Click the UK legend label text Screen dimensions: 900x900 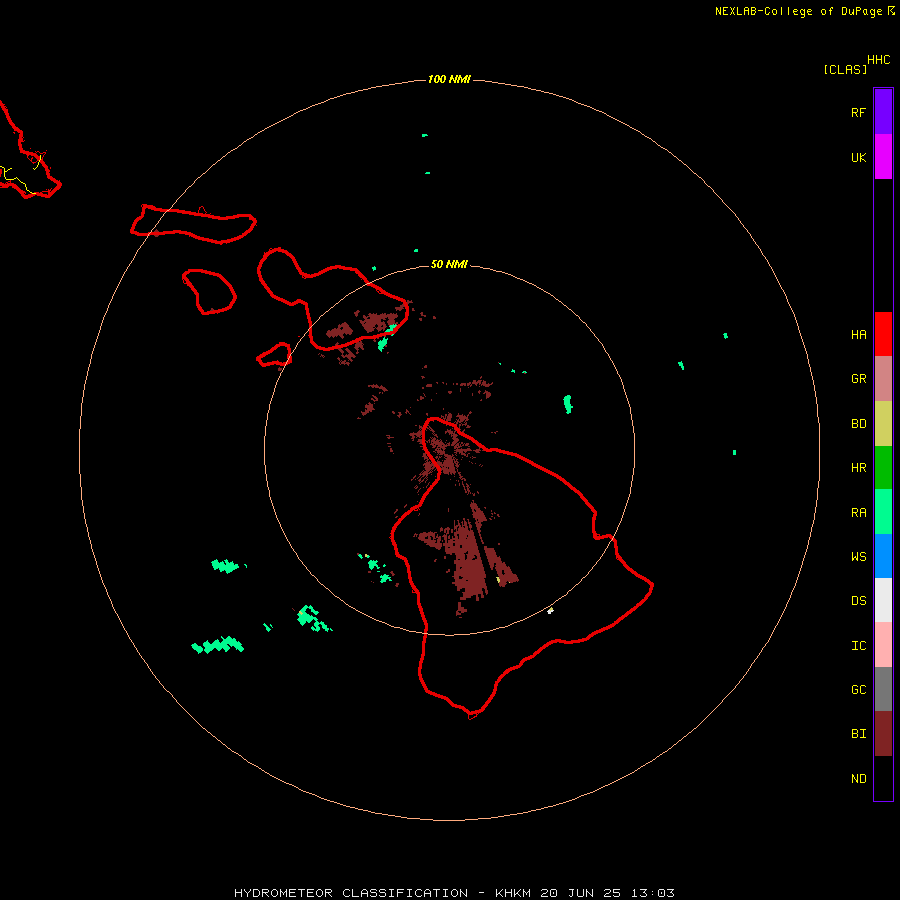pyautogui.click(x=858, y=157)
